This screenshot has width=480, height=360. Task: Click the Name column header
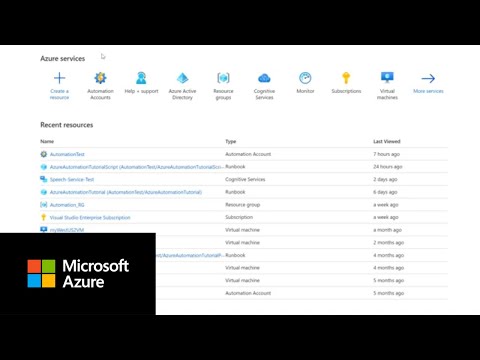point(47,141)
